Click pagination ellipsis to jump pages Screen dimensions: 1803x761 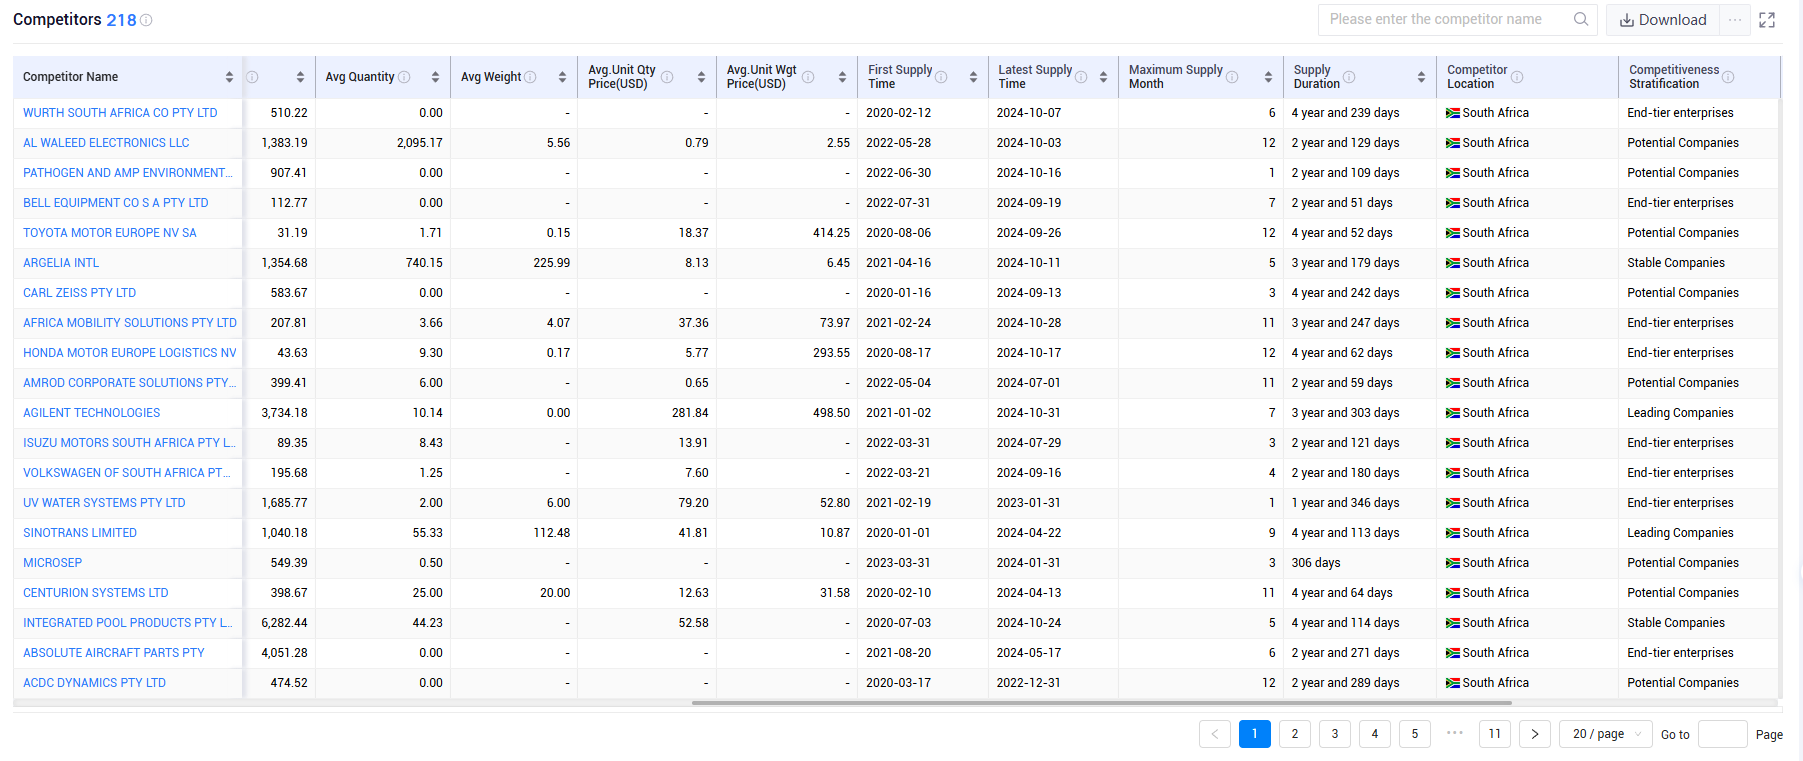pyautogui.click(x=1455, y=733)
